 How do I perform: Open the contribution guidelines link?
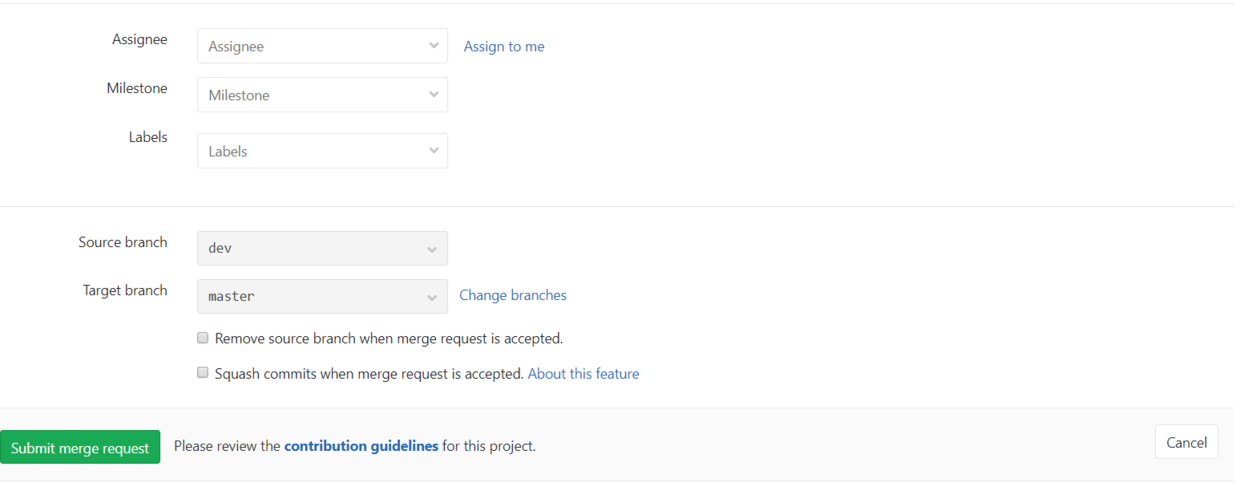361,446
